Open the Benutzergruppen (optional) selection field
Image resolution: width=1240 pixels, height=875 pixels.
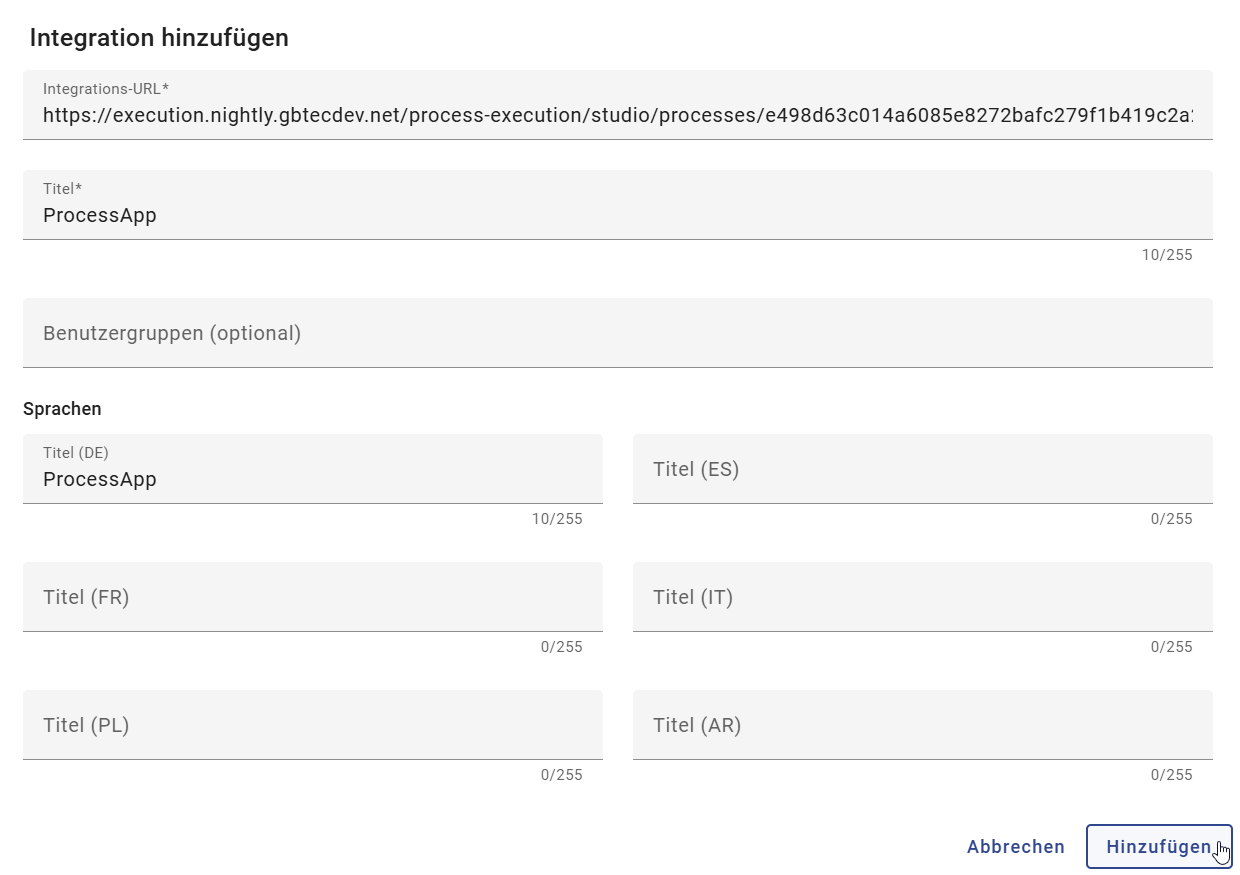pos(618,333)
